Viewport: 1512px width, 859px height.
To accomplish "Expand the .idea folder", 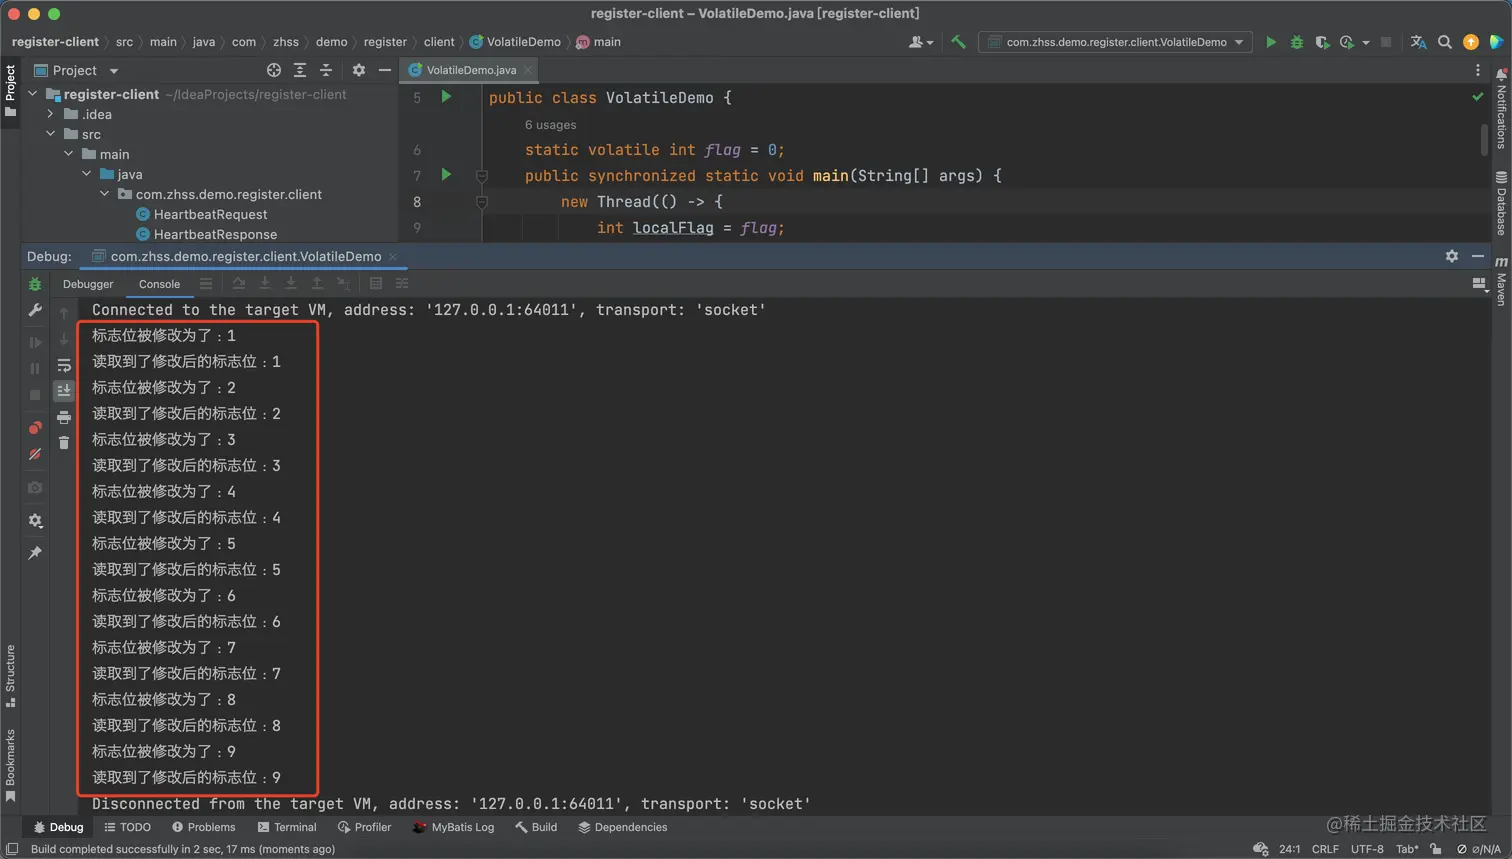I will tap(51, 114).
